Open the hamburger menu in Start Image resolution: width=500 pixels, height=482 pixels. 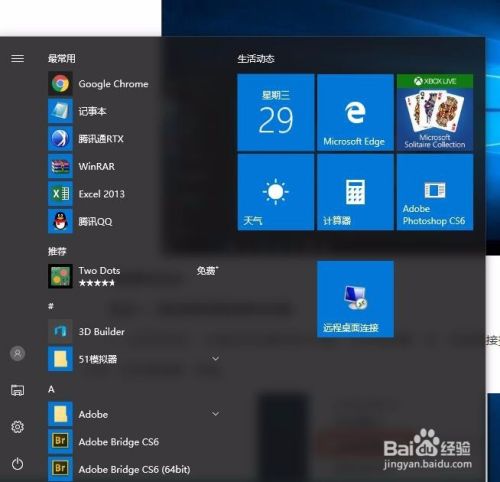pyautogui.click(x=17, y=59)
